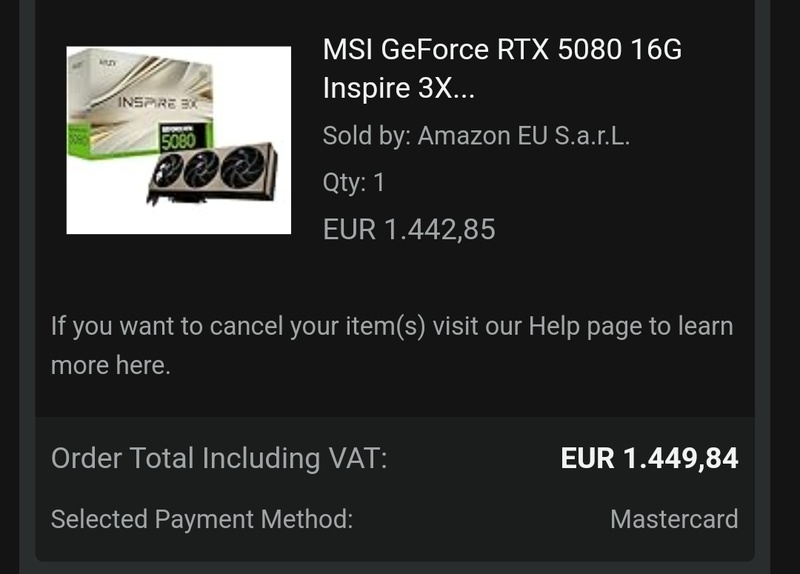Select the item price EUR 1.442,85
The width and height of the screenshot is (800, 574).
pyautogui.click(x=409, y=230)
